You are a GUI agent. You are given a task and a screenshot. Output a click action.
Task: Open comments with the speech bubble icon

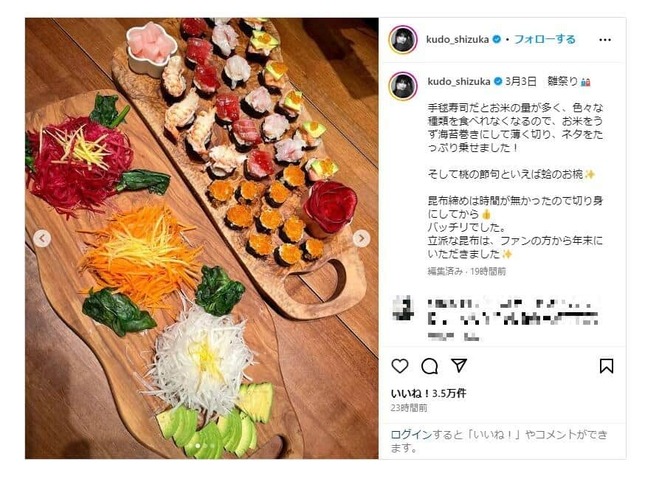(x=429, y=366)
